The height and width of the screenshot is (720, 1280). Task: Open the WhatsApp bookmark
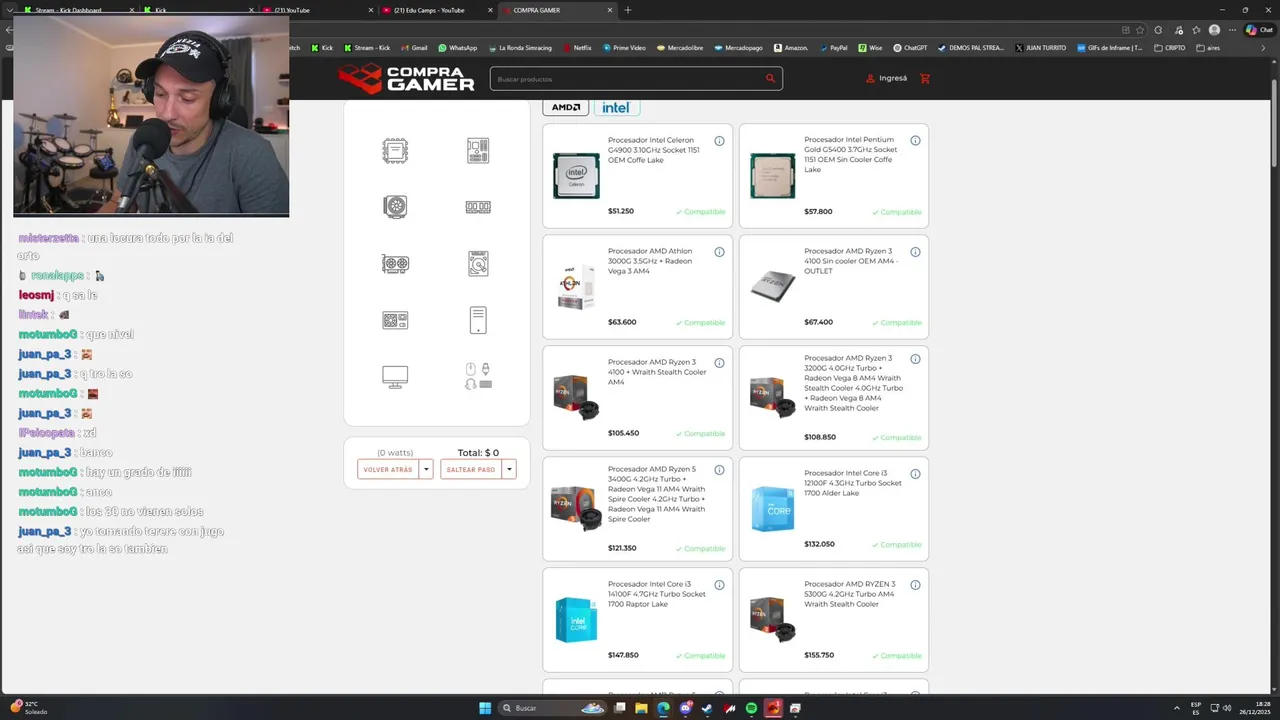[458, 48]
